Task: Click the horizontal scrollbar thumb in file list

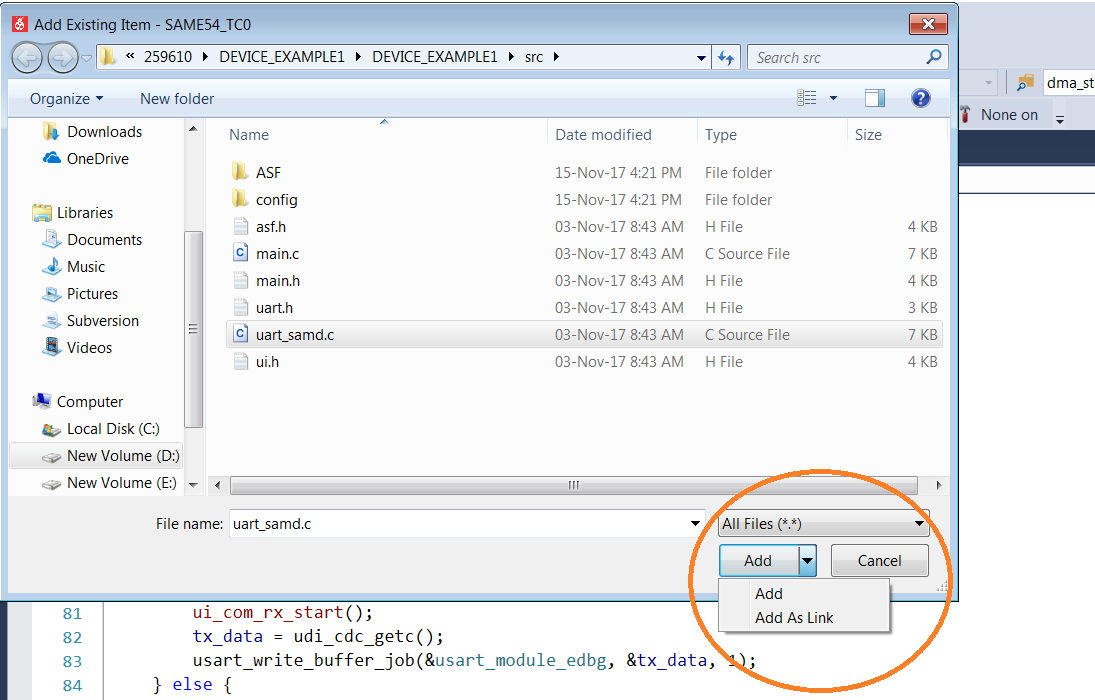Action: tap(573, 485)
